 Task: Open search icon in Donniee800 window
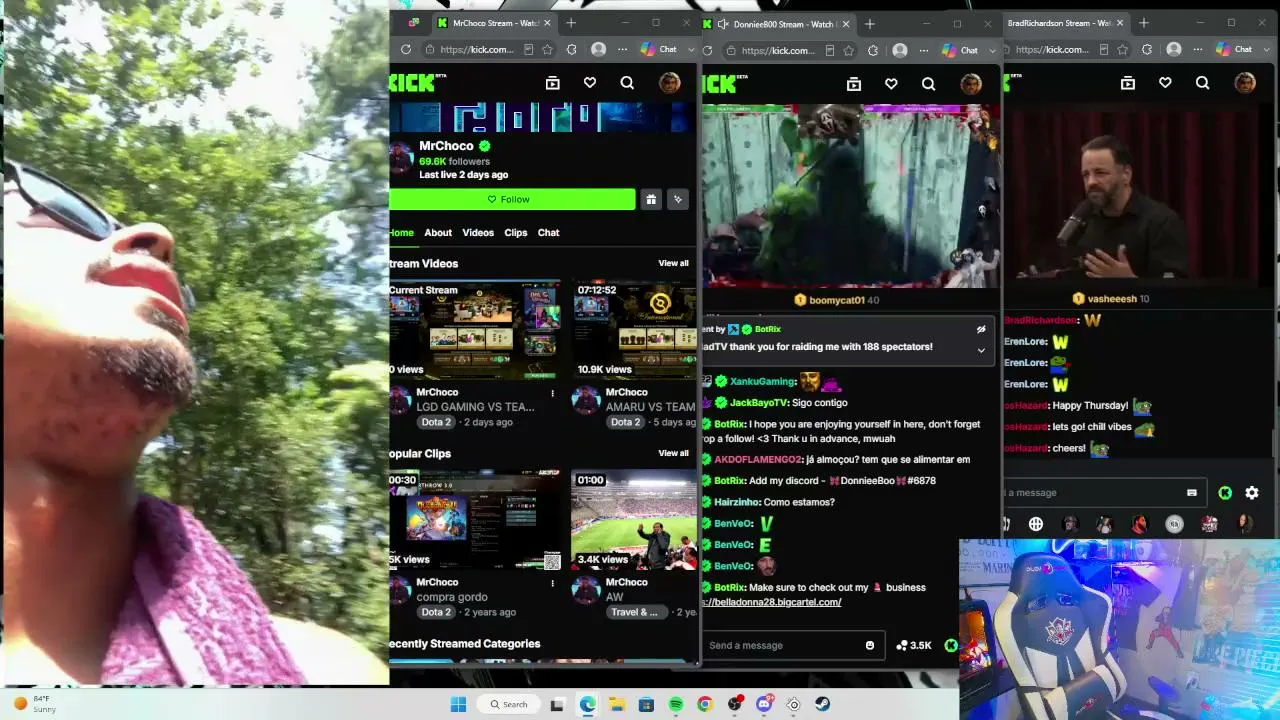tap(928, 84)
